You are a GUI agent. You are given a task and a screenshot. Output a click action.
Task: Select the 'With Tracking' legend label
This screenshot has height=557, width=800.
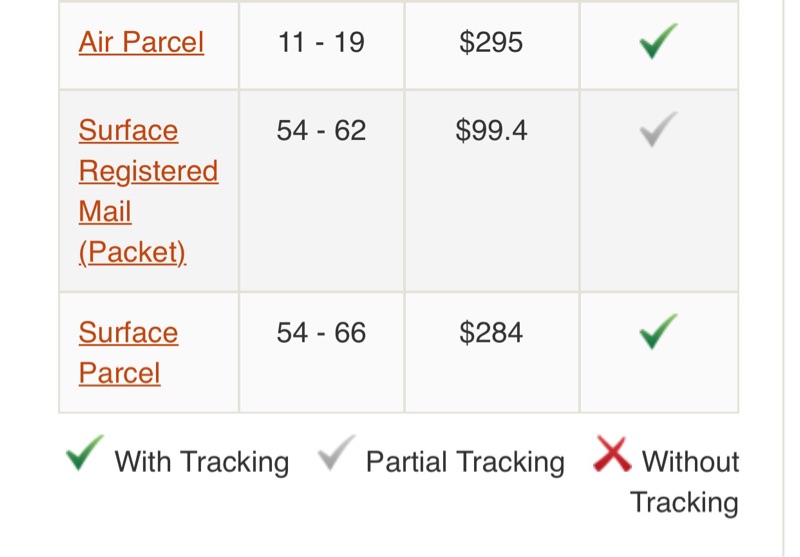point(201,462)
